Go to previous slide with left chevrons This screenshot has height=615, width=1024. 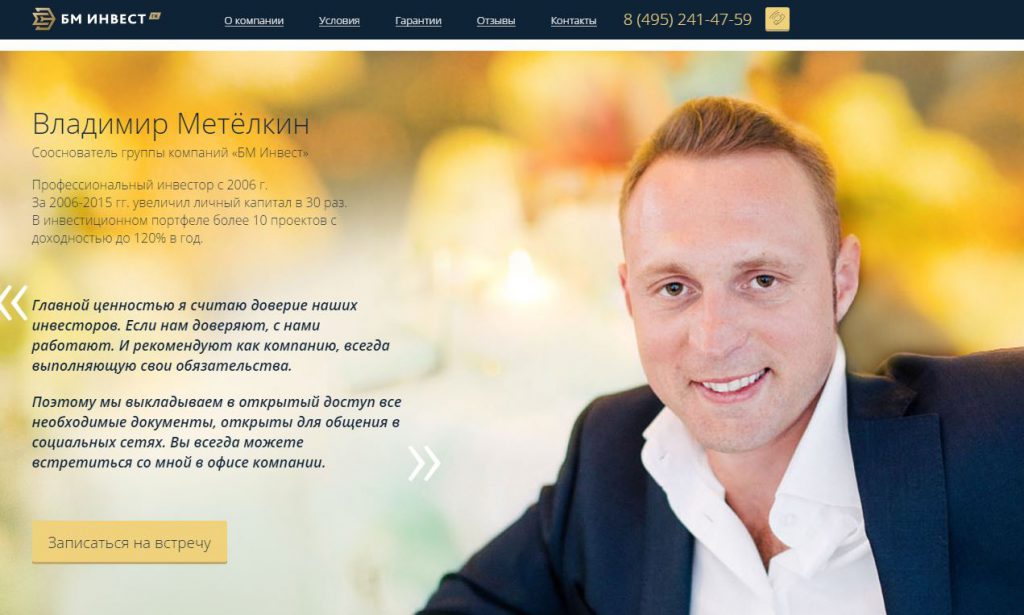point(14,302)
